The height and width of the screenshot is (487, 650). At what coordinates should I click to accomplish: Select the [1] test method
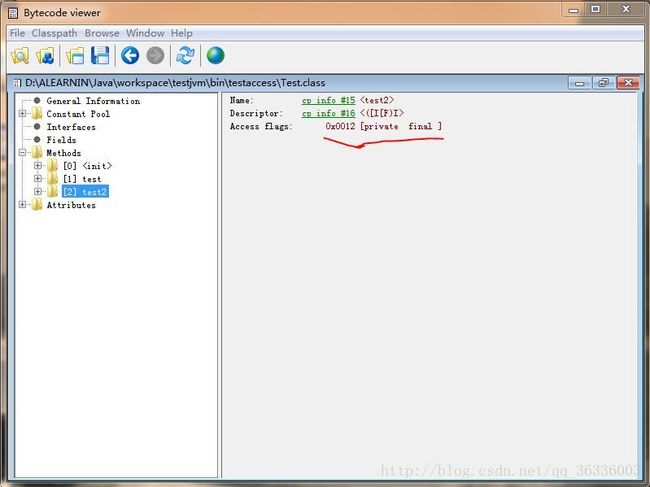click(x=82, y=179)
